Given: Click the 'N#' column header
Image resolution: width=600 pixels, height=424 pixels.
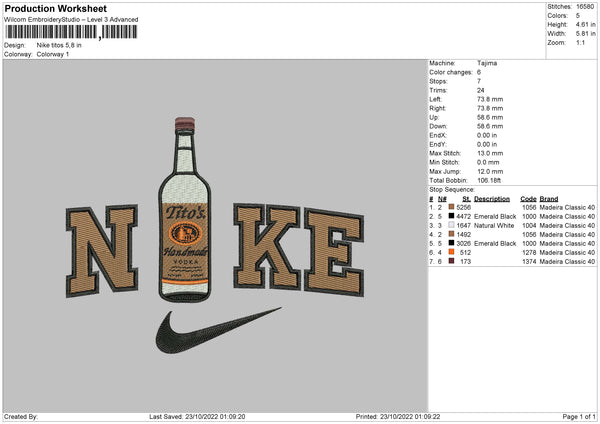Looking at the screenshot, I should tap(442, 199).
